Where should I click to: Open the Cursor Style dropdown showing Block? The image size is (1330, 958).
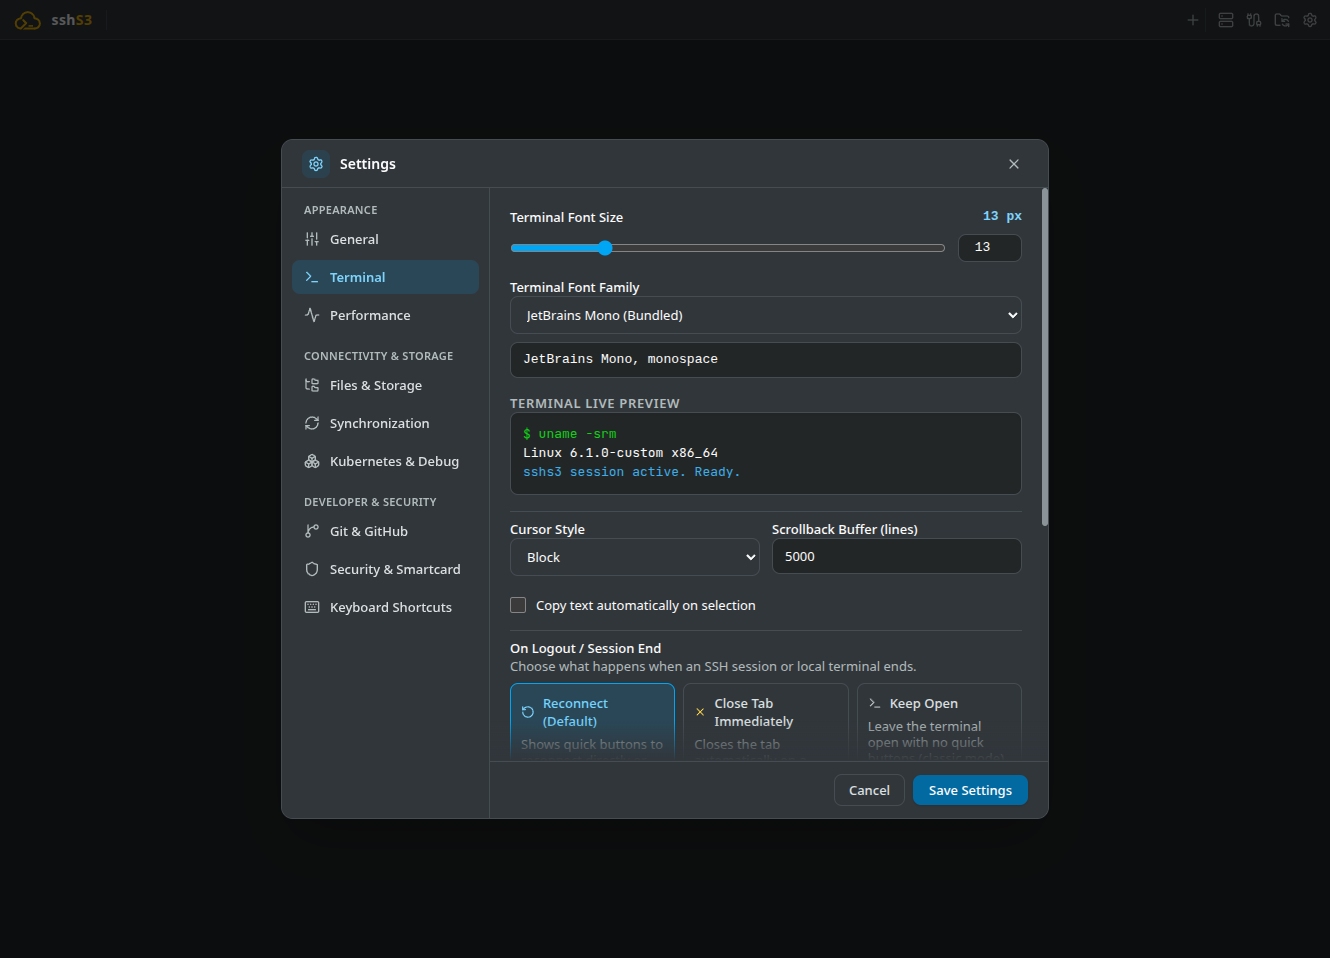coord(635,557)
